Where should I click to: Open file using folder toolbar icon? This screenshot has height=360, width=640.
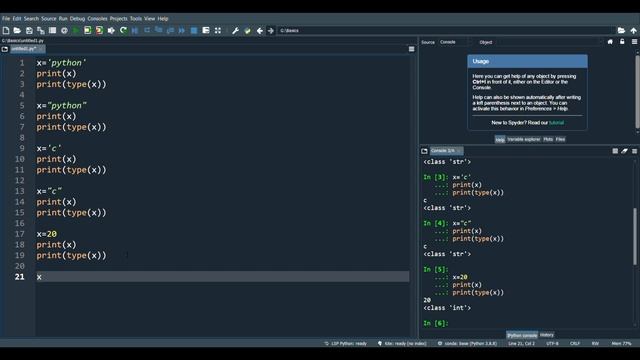click(x=17, y=31)
